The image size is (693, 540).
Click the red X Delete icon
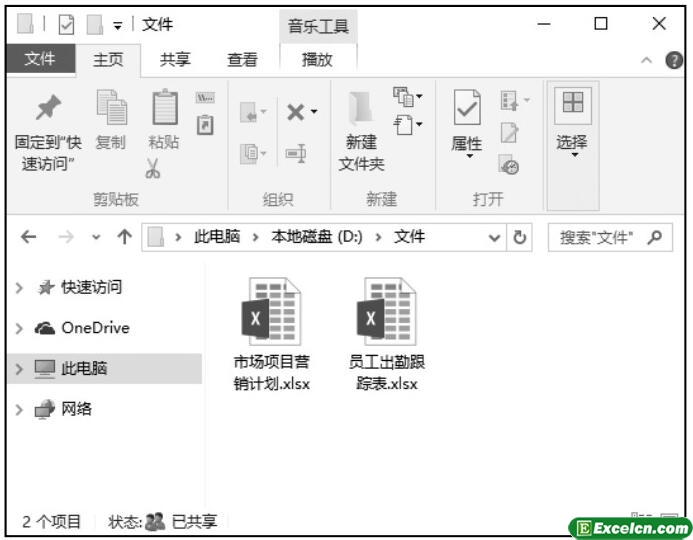point(296,112)
